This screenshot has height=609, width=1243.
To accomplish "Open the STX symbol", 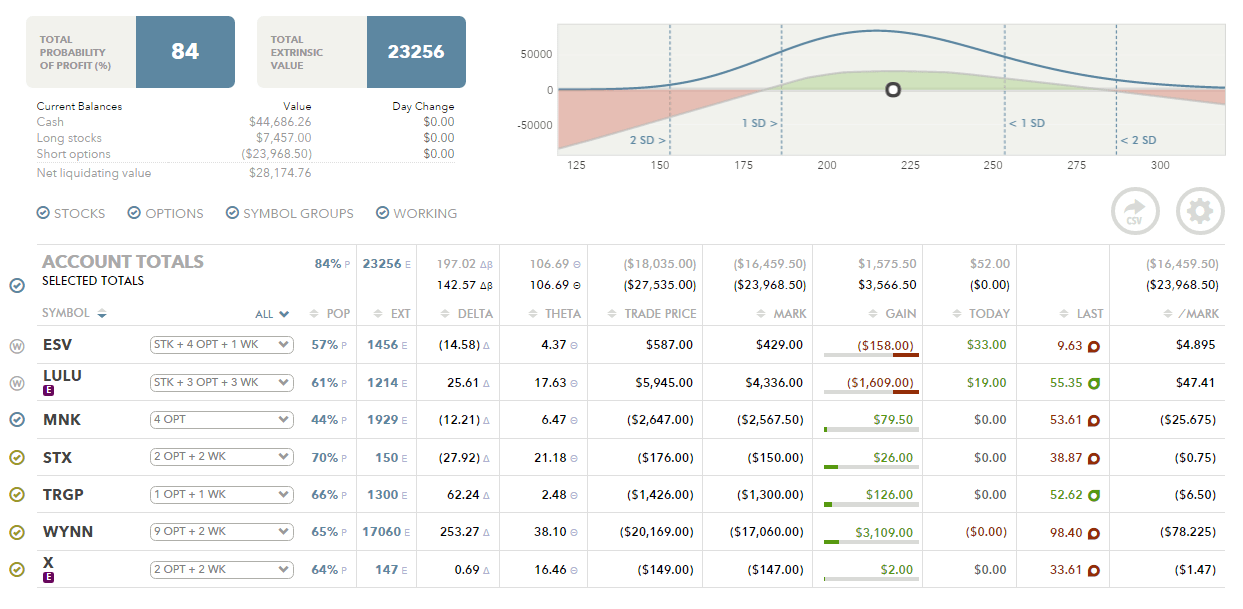I will coord(57,458).
